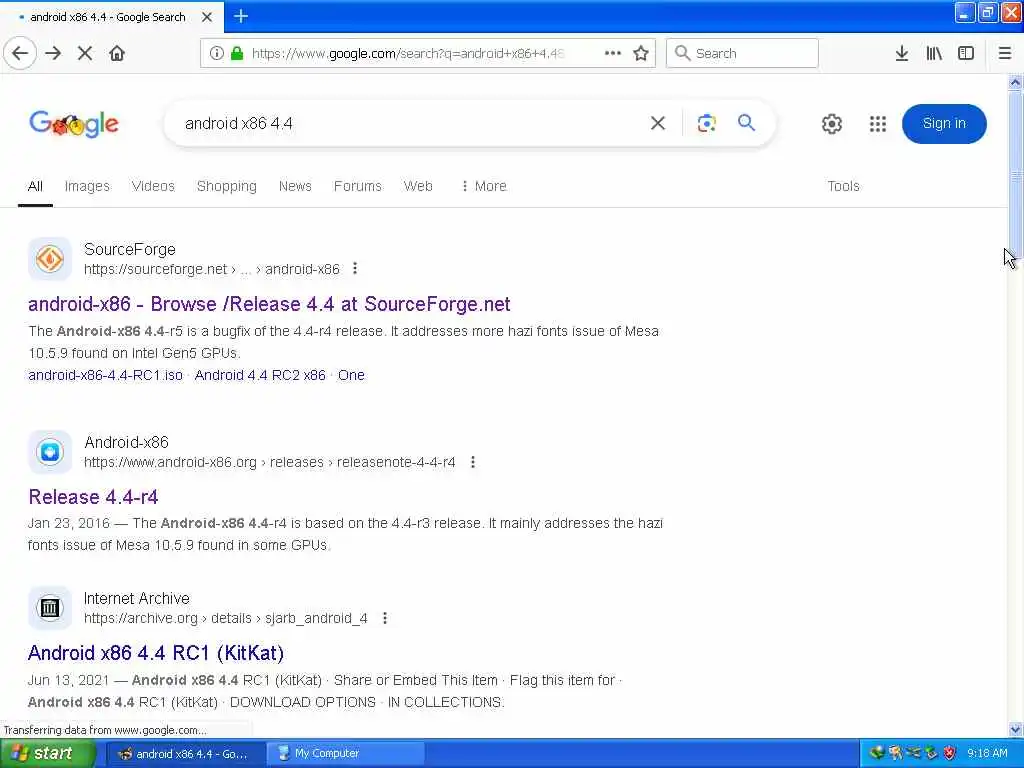Switch to the Shopping results tab
The image size is (1024, 768).
click(227, 186)
